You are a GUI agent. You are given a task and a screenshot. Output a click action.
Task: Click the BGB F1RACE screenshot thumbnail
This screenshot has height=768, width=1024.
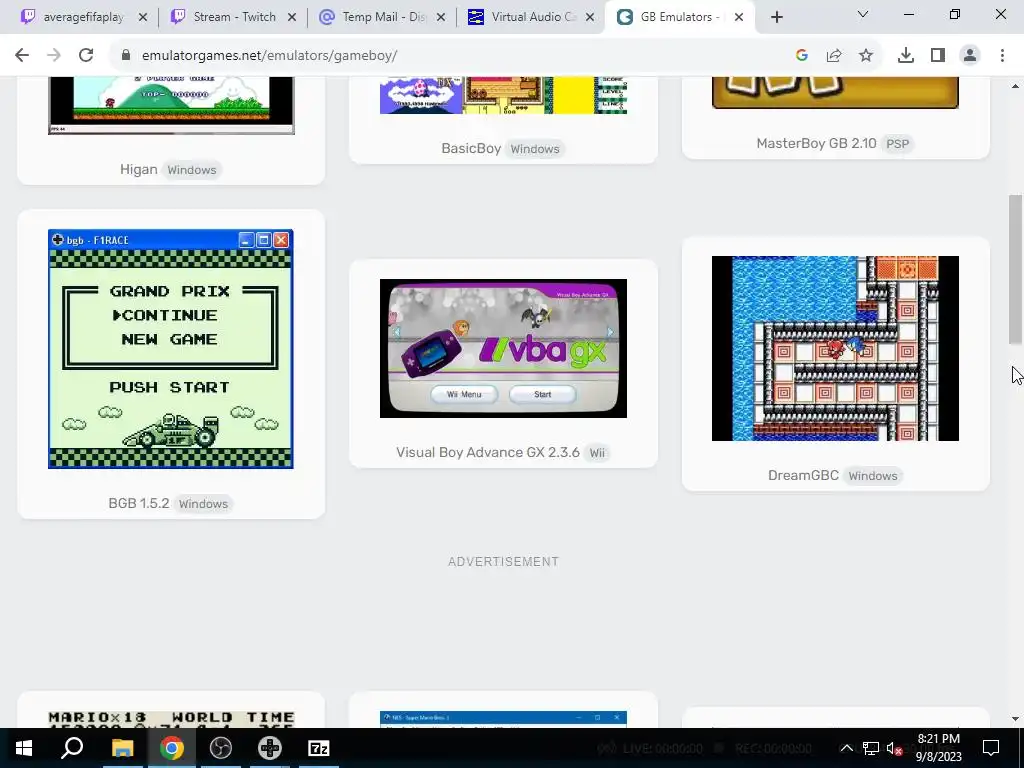coord(170,349)
